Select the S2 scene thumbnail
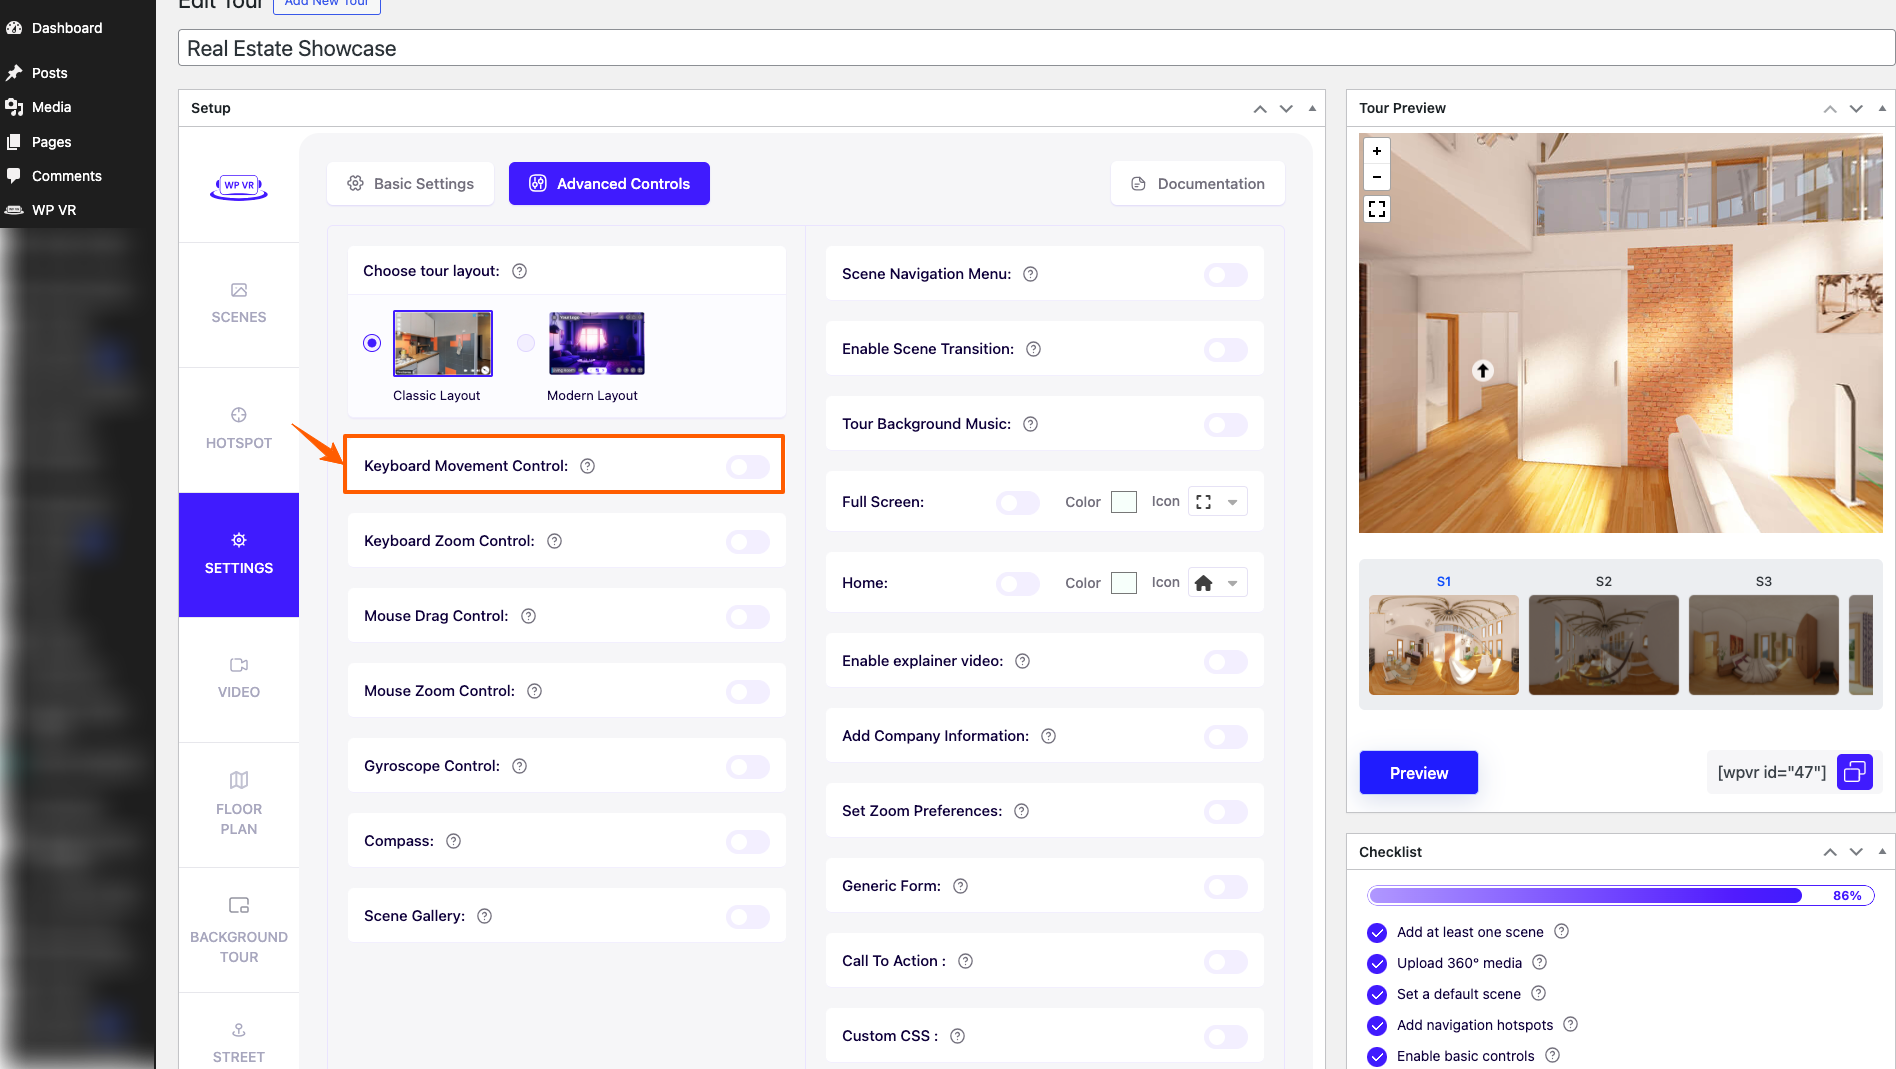The width and height of the screenshot is (1896, 1069). pos(1603,645)
